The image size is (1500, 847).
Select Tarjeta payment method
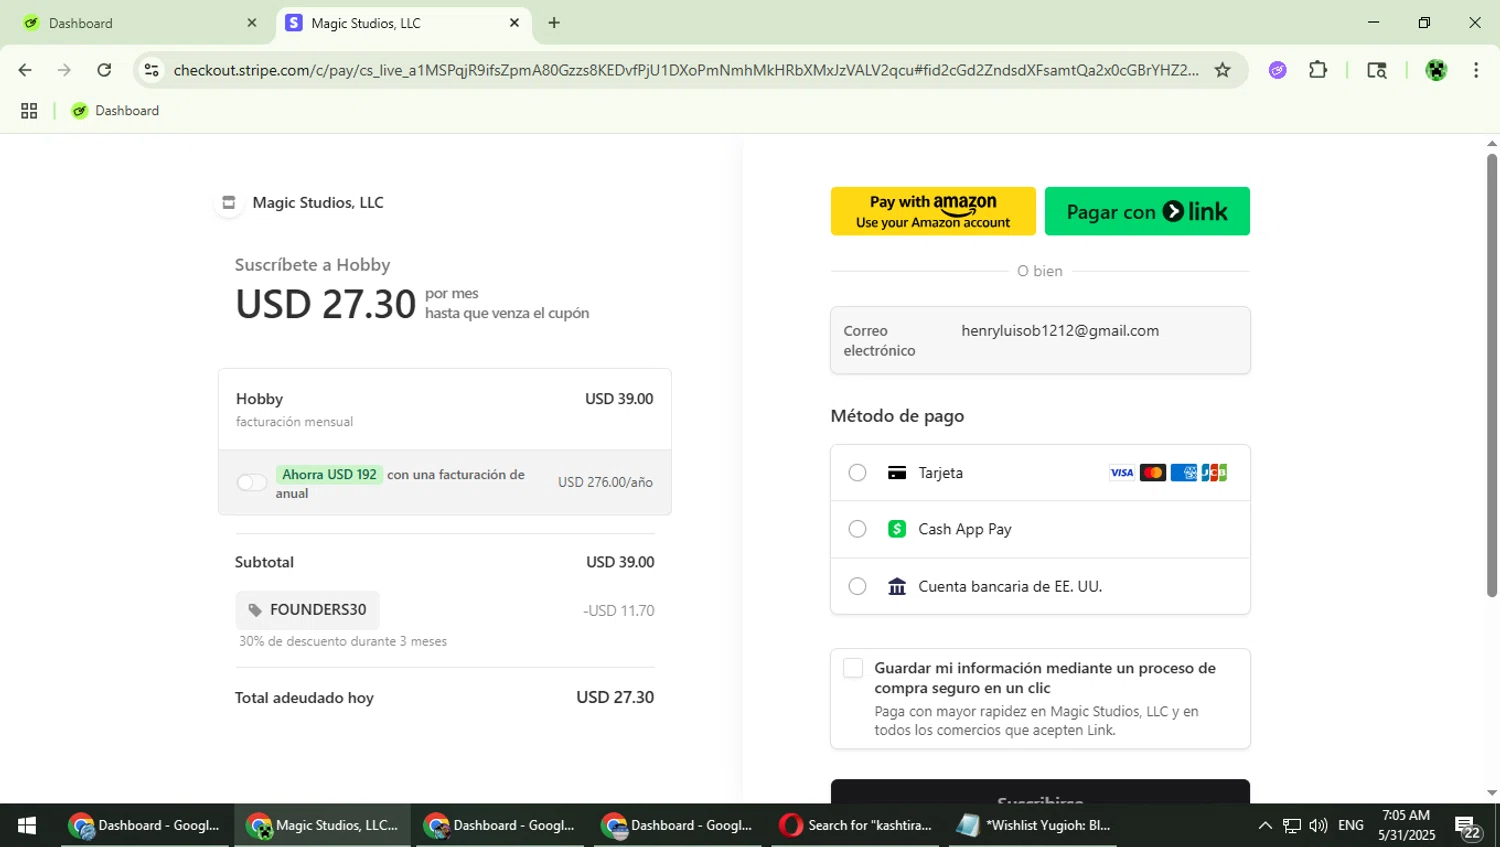click(x=1040, y=473)
